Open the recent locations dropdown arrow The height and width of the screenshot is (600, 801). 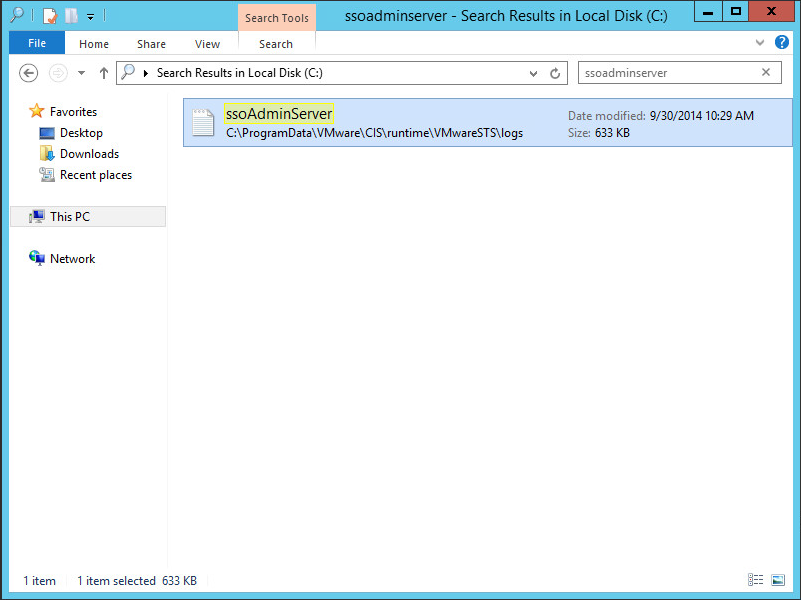(81, 73)
